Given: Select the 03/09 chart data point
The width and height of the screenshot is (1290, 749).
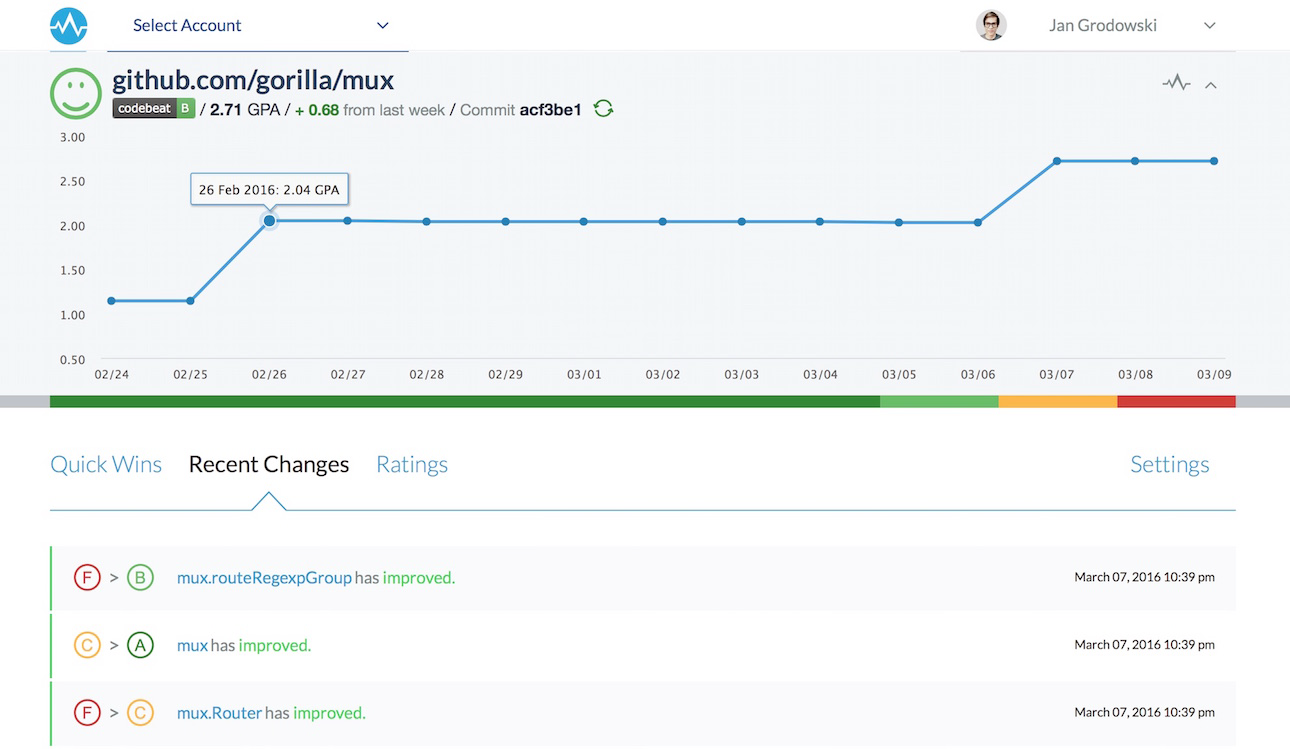Looking at the screenshot, I should [x=1214, y=161].
